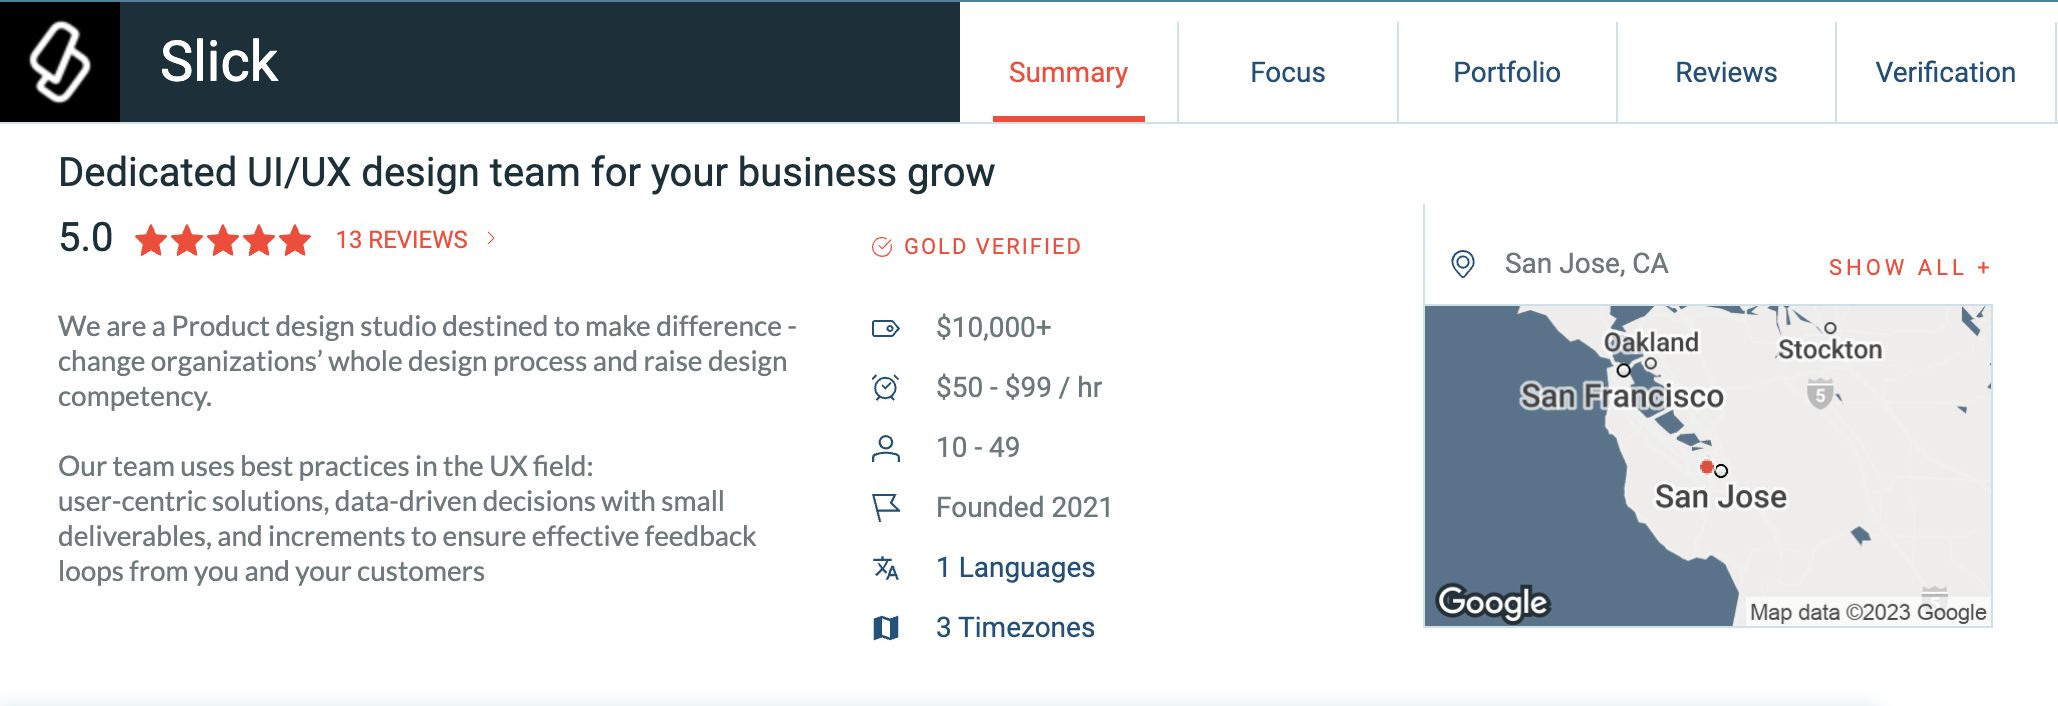Expand all locations with Show All +

pos(1910,268)
